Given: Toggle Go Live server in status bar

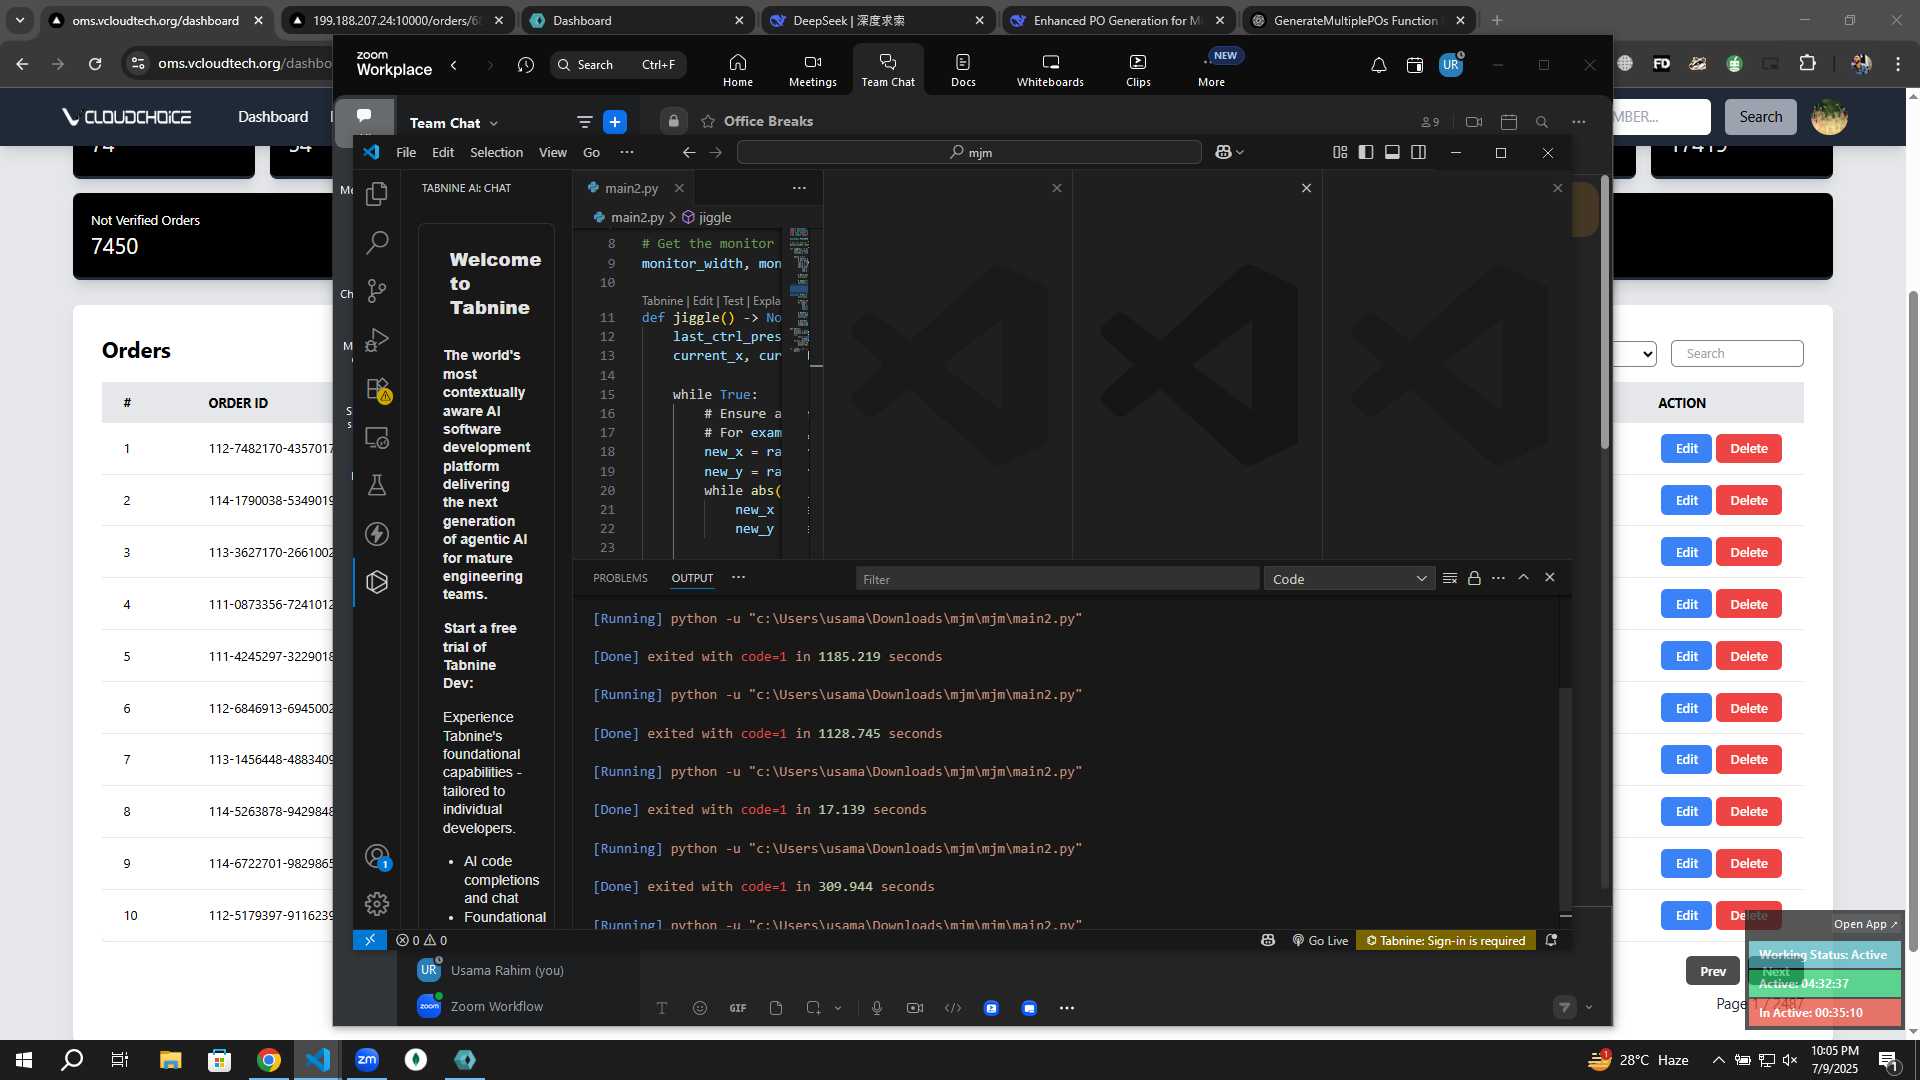Looking at the screenshot, I should (x=1320, y=940).
